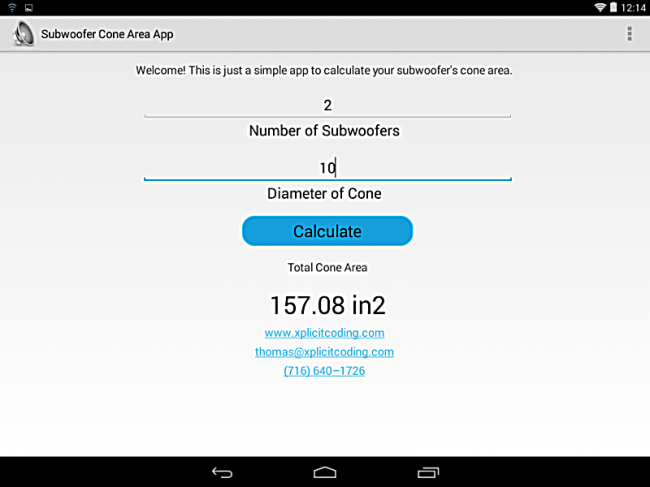Tap the battery status icon
Image resolution: width=650 pixels, height=487 pixels.
click(615, 7)
